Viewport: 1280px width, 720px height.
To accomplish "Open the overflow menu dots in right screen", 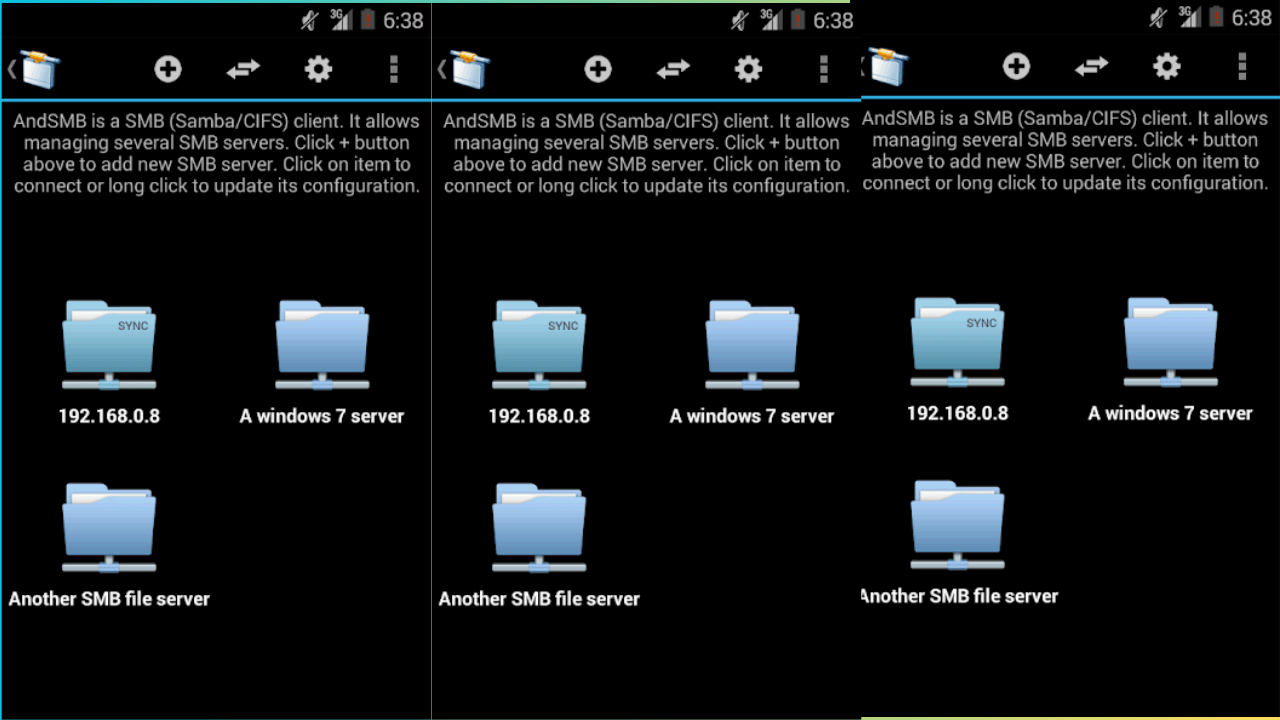I will [1241, 66].
